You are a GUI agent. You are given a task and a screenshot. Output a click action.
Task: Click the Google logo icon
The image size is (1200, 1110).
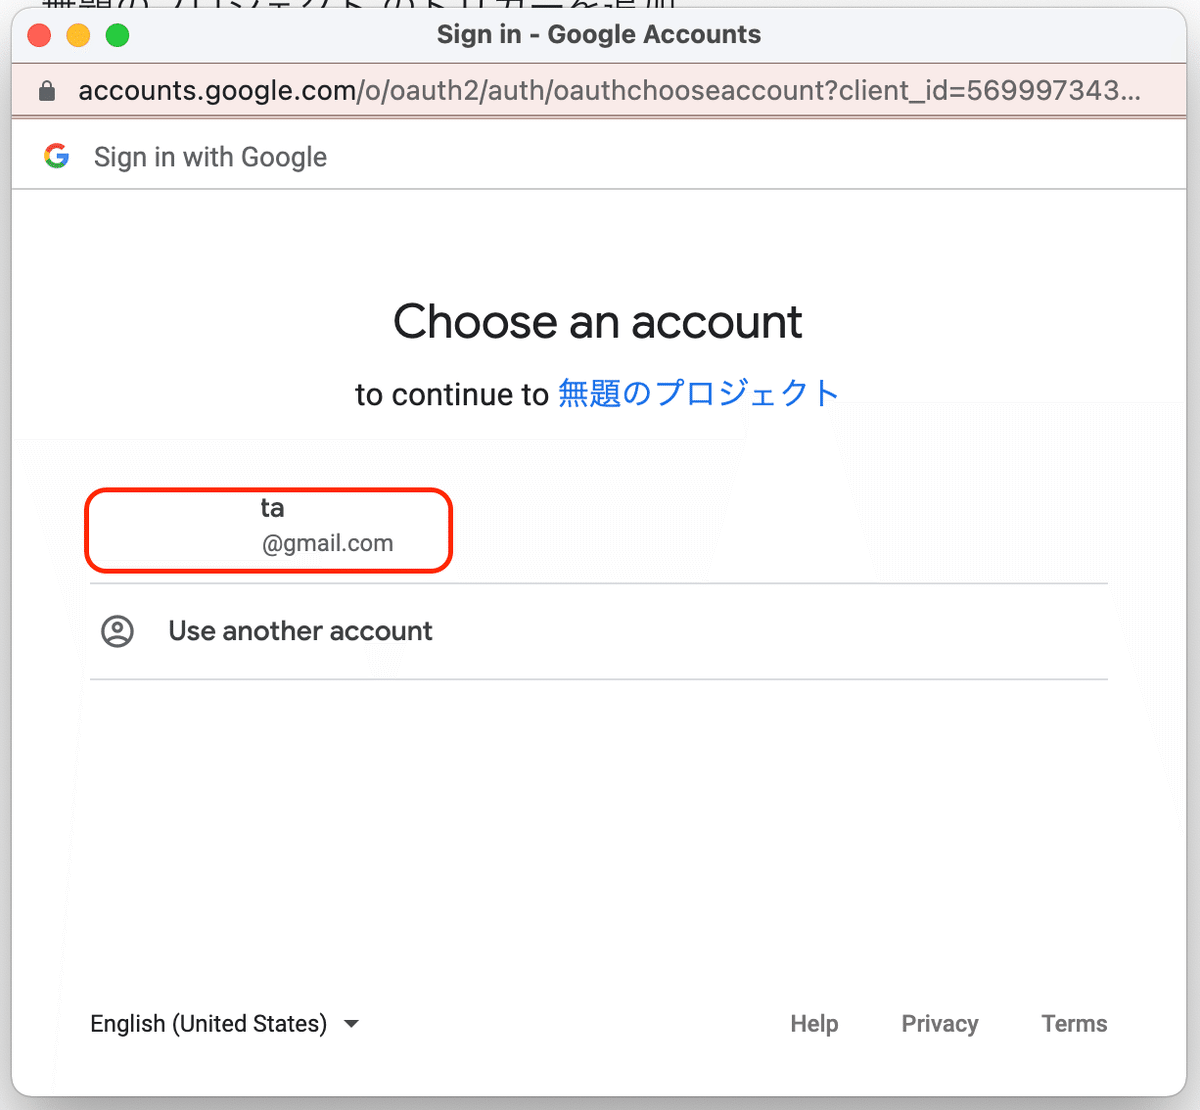57,156
